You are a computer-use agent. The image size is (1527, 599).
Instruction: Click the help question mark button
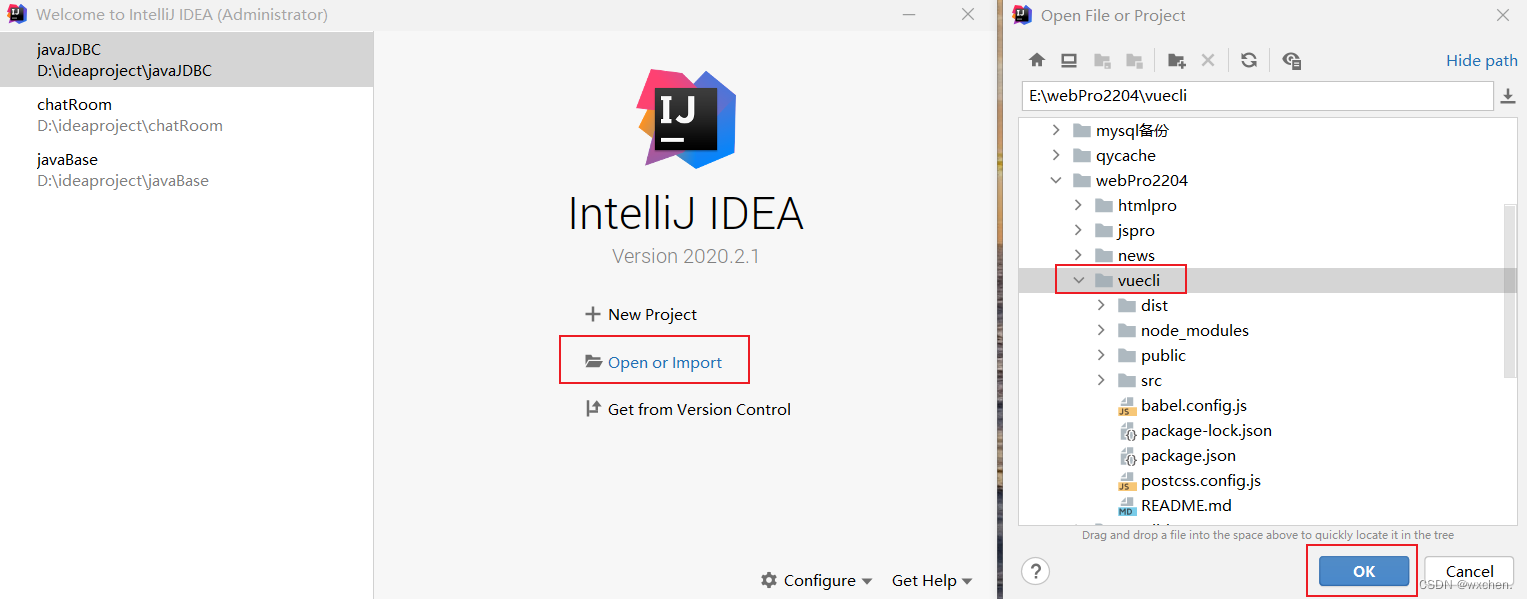1035,571
